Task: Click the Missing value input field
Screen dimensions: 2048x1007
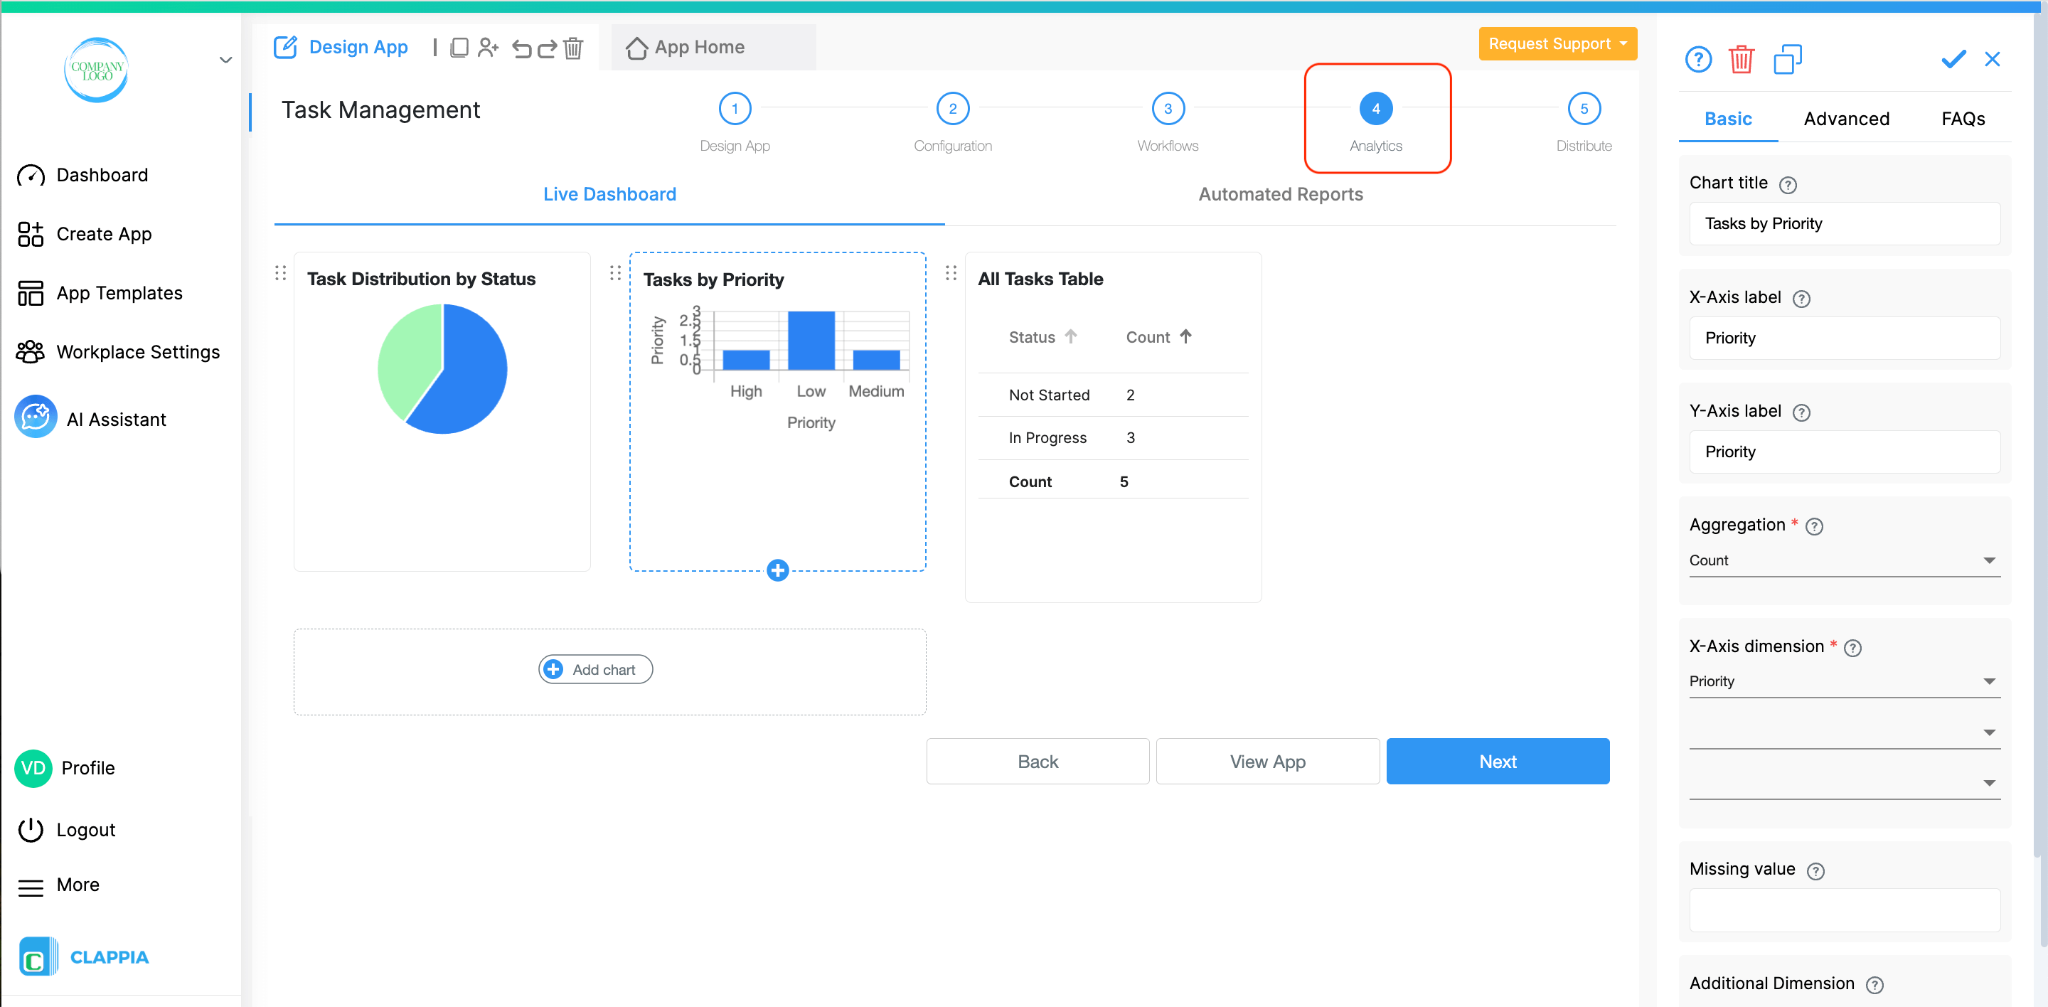Action: pos(1843,910)
